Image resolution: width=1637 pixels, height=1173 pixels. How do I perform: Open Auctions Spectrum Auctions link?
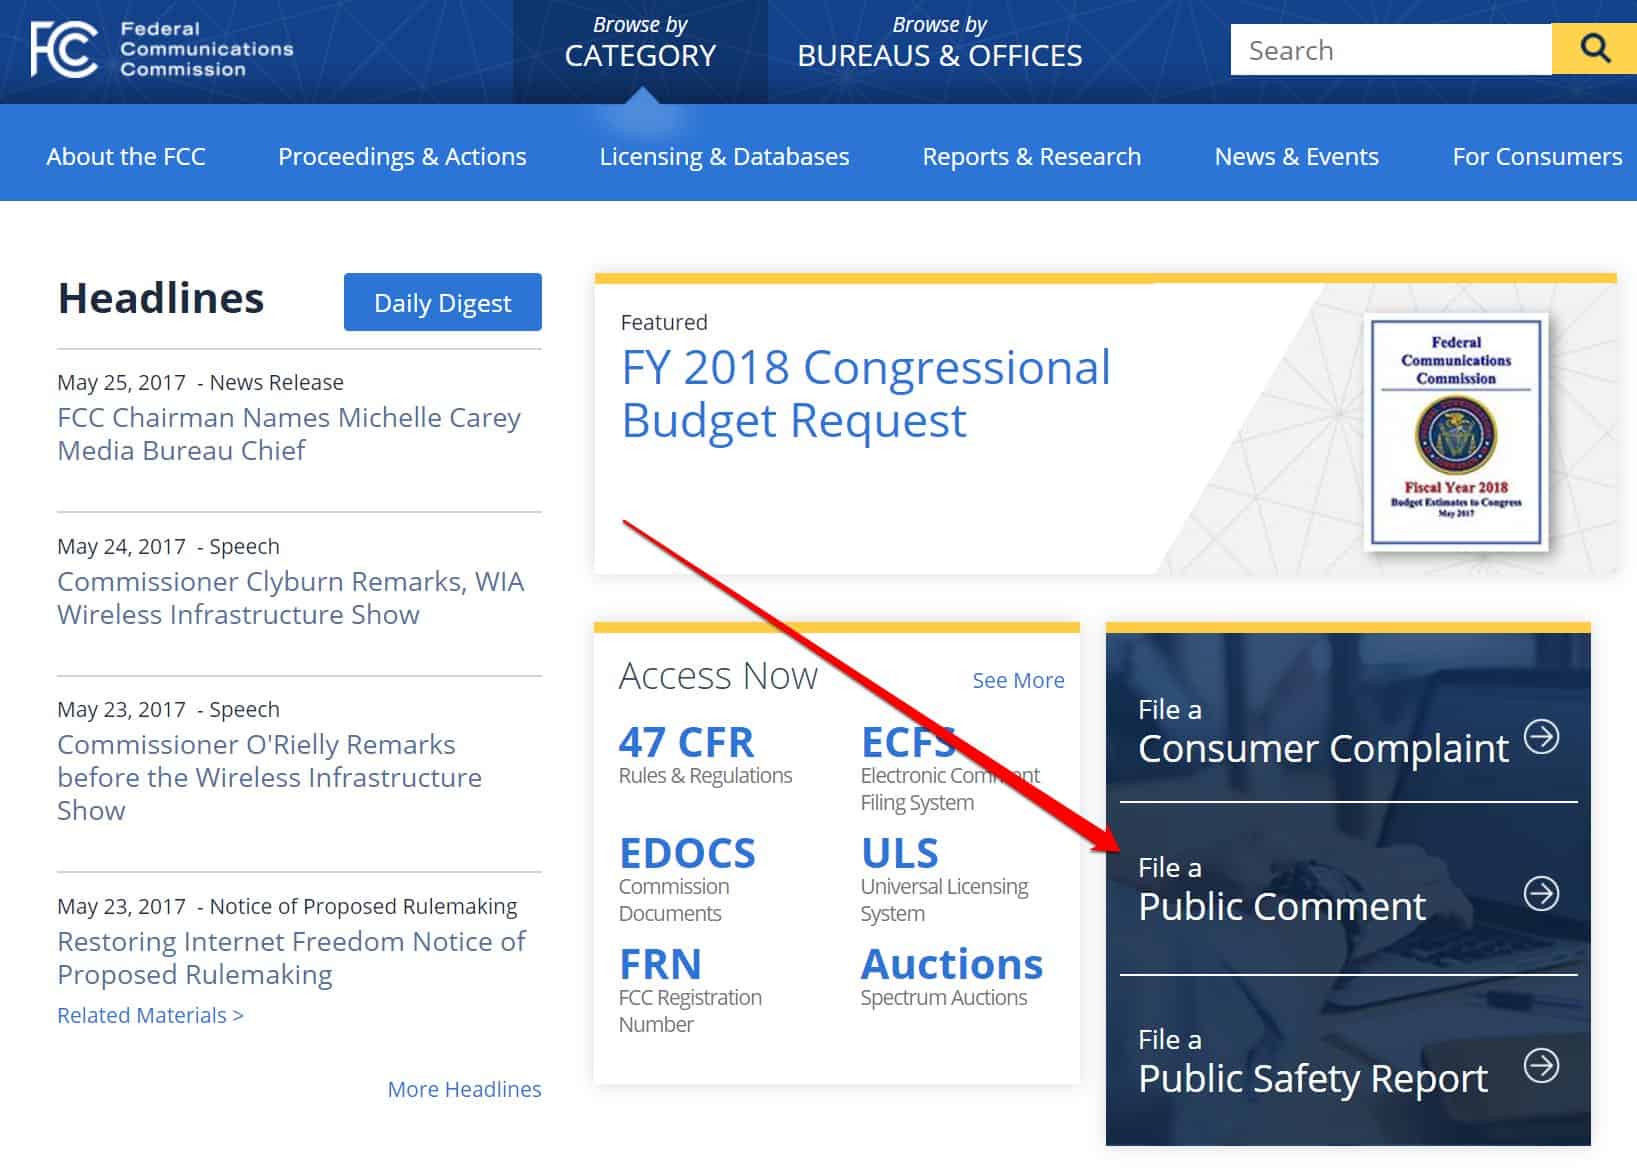[951, 977]
